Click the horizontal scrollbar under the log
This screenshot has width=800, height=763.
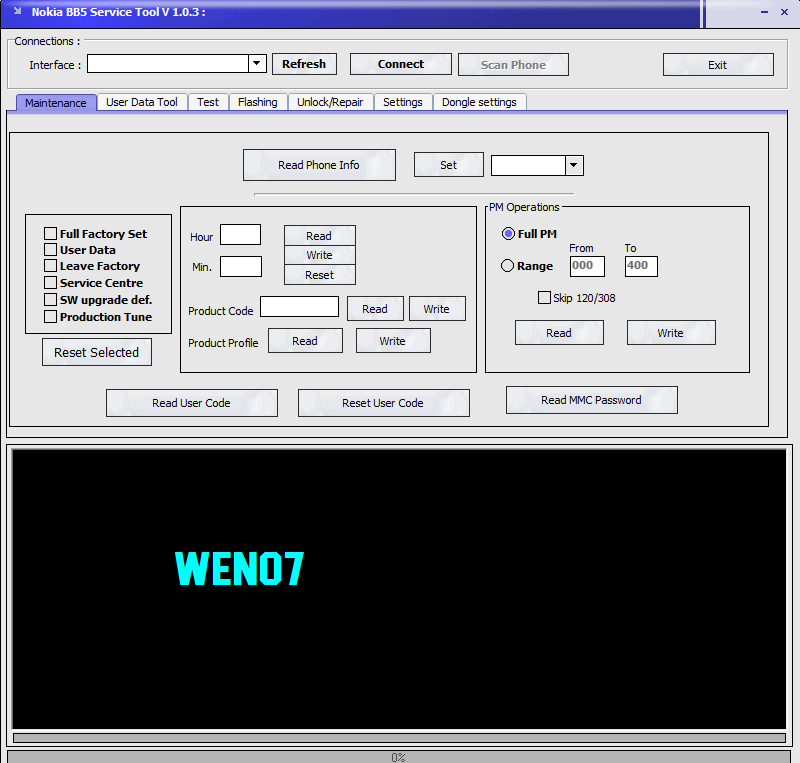399,738
